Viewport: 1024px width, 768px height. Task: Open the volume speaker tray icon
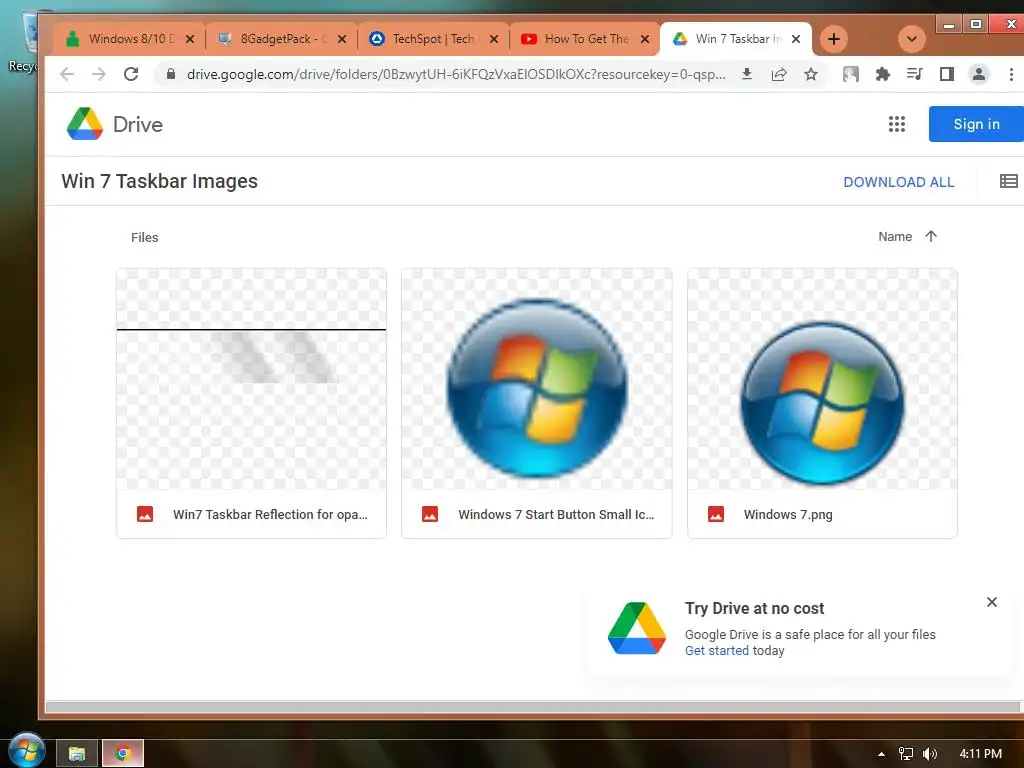pos(930,754)
